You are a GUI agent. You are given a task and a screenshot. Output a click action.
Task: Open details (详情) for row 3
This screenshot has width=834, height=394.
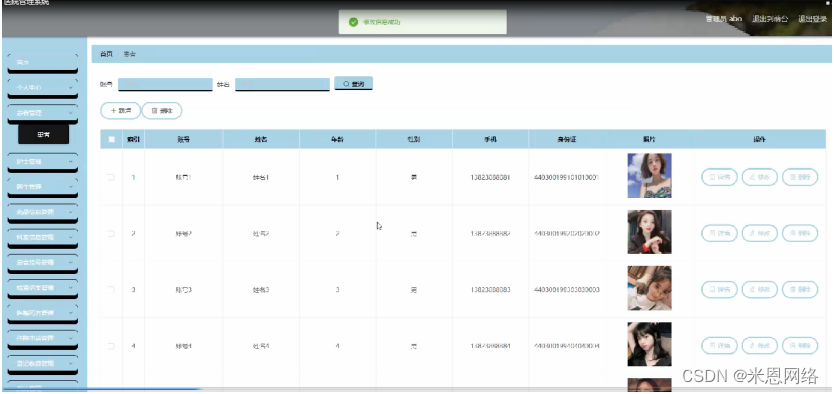point(719,290)
